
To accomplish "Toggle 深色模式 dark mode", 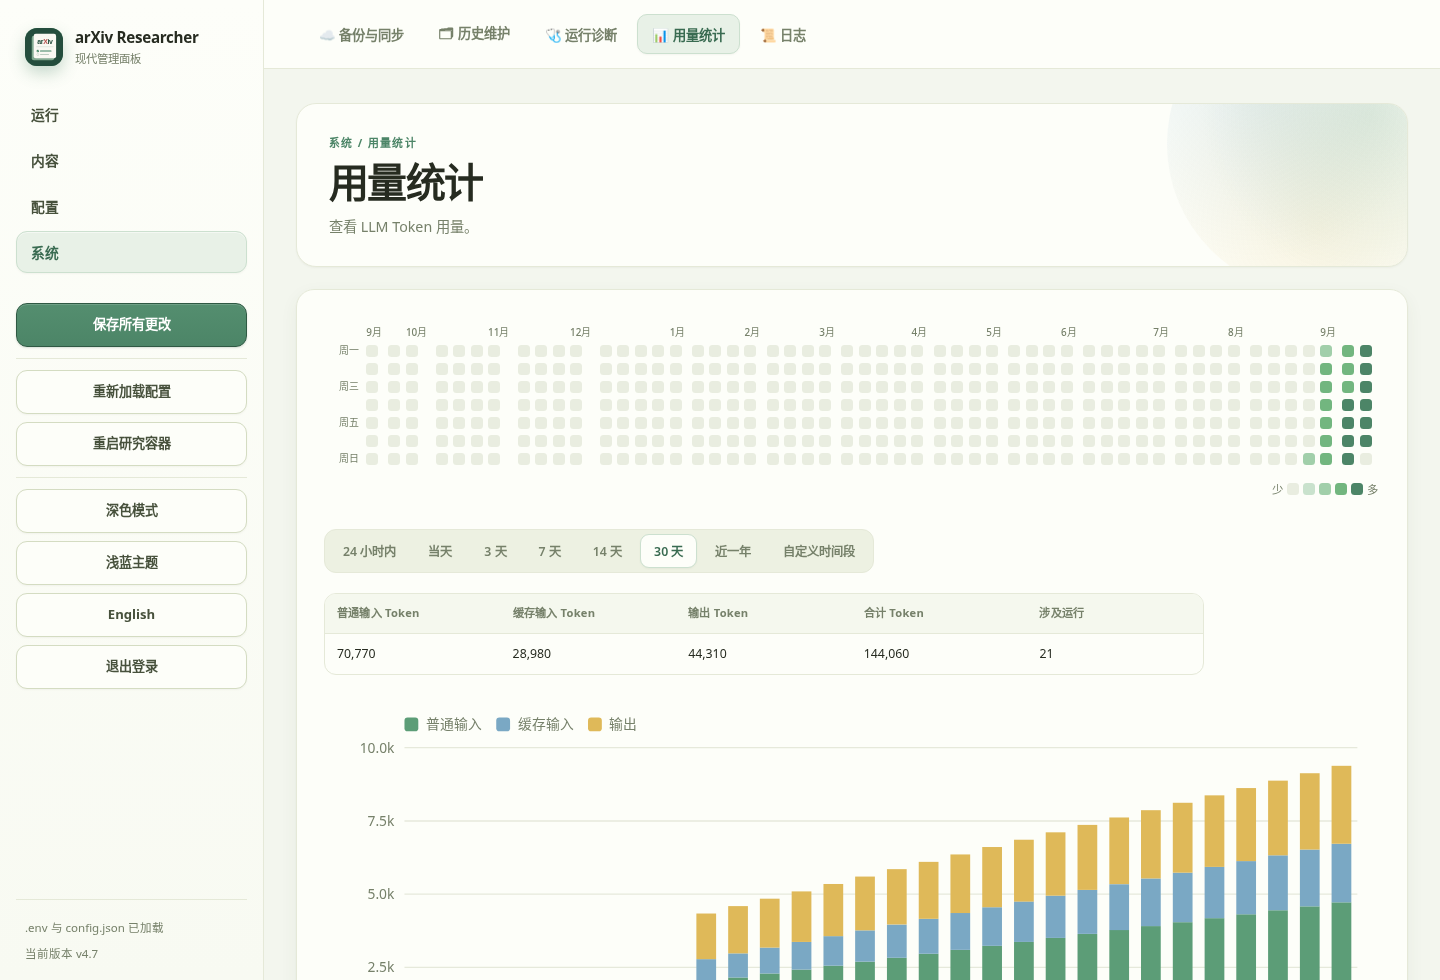I will coord(131,511).
